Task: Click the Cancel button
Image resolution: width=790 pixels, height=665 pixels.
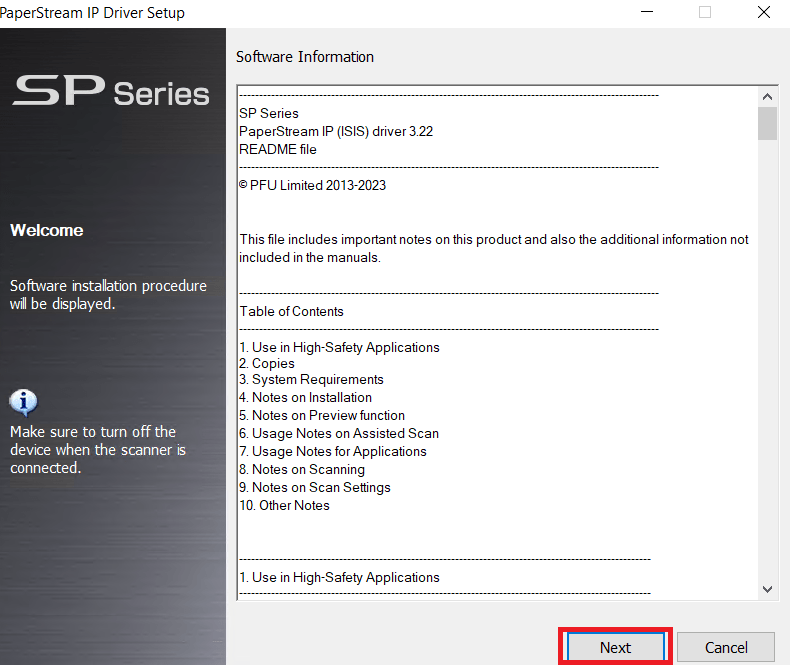Action: click(726, 647)
